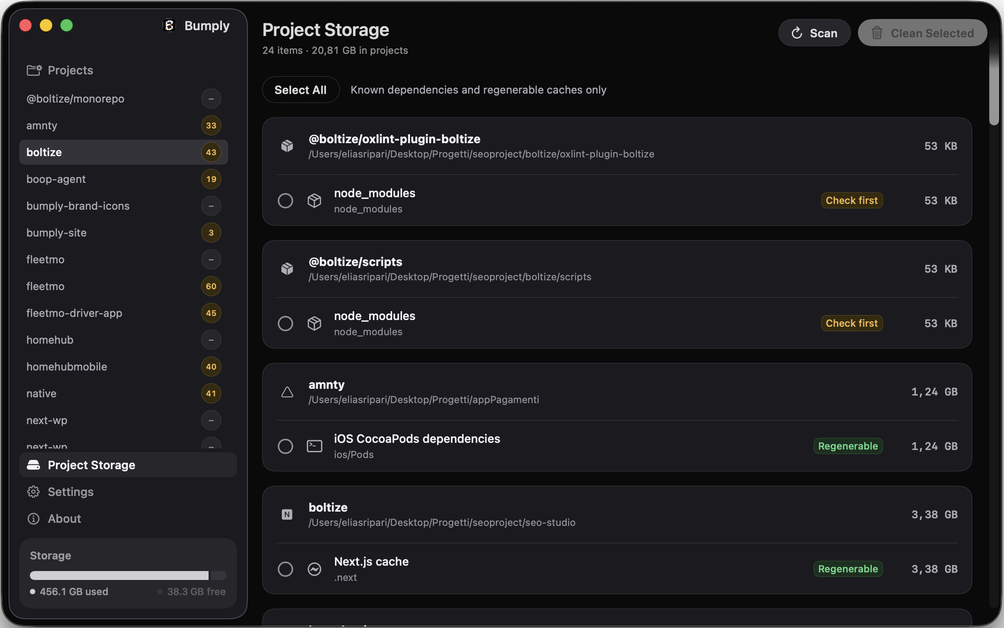Viewport: 1004px width, 628px height.
Task: Click the 41 badge next to native
Action: pos(211,394)
